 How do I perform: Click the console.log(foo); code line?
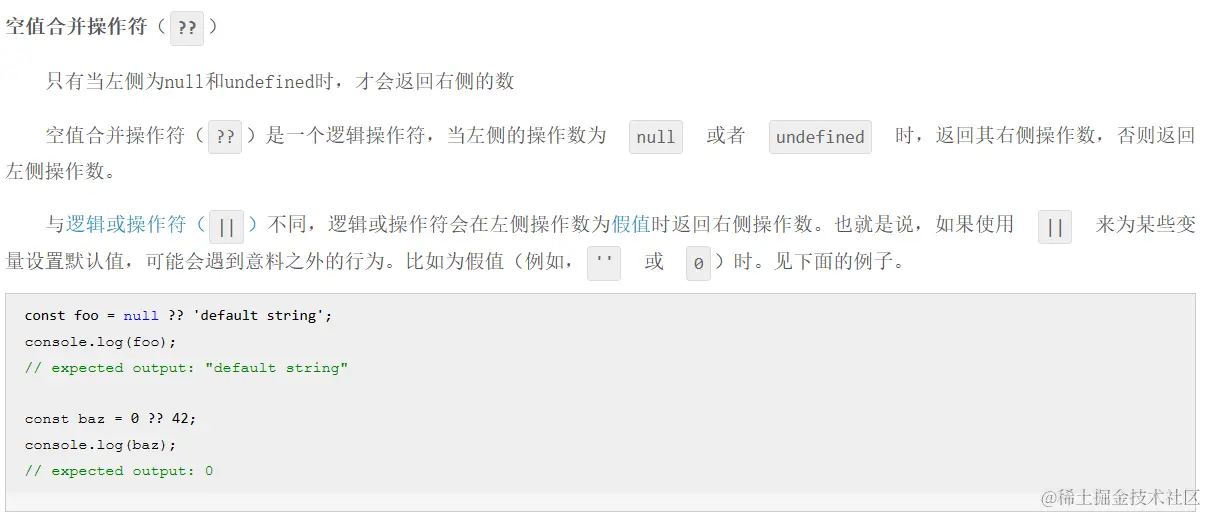coord(100,341)
